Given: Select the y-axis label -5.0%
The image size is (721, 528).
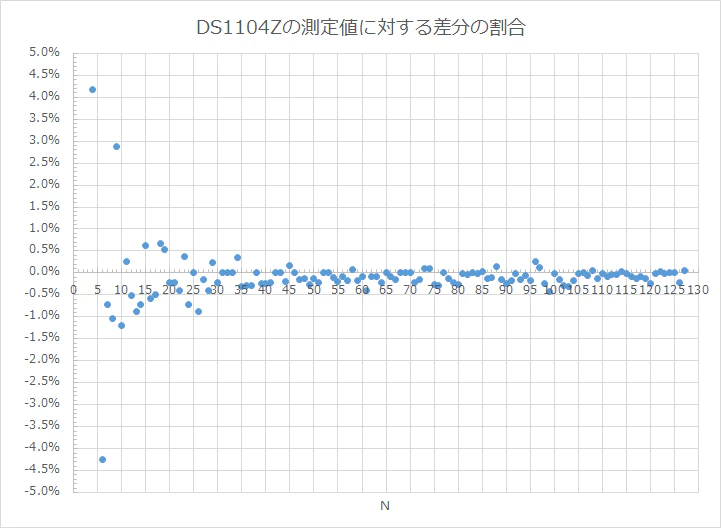Looking at the screenshot, I should pos(43,491).
